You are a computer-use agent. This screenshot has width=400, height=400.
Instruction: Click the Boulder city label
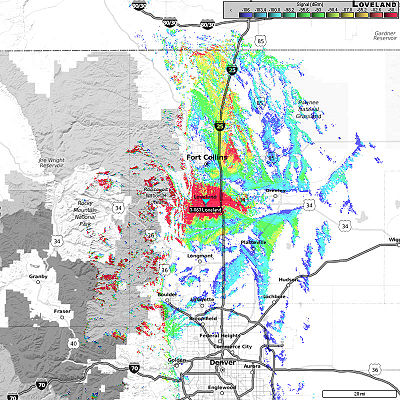[x=167, y=295]
